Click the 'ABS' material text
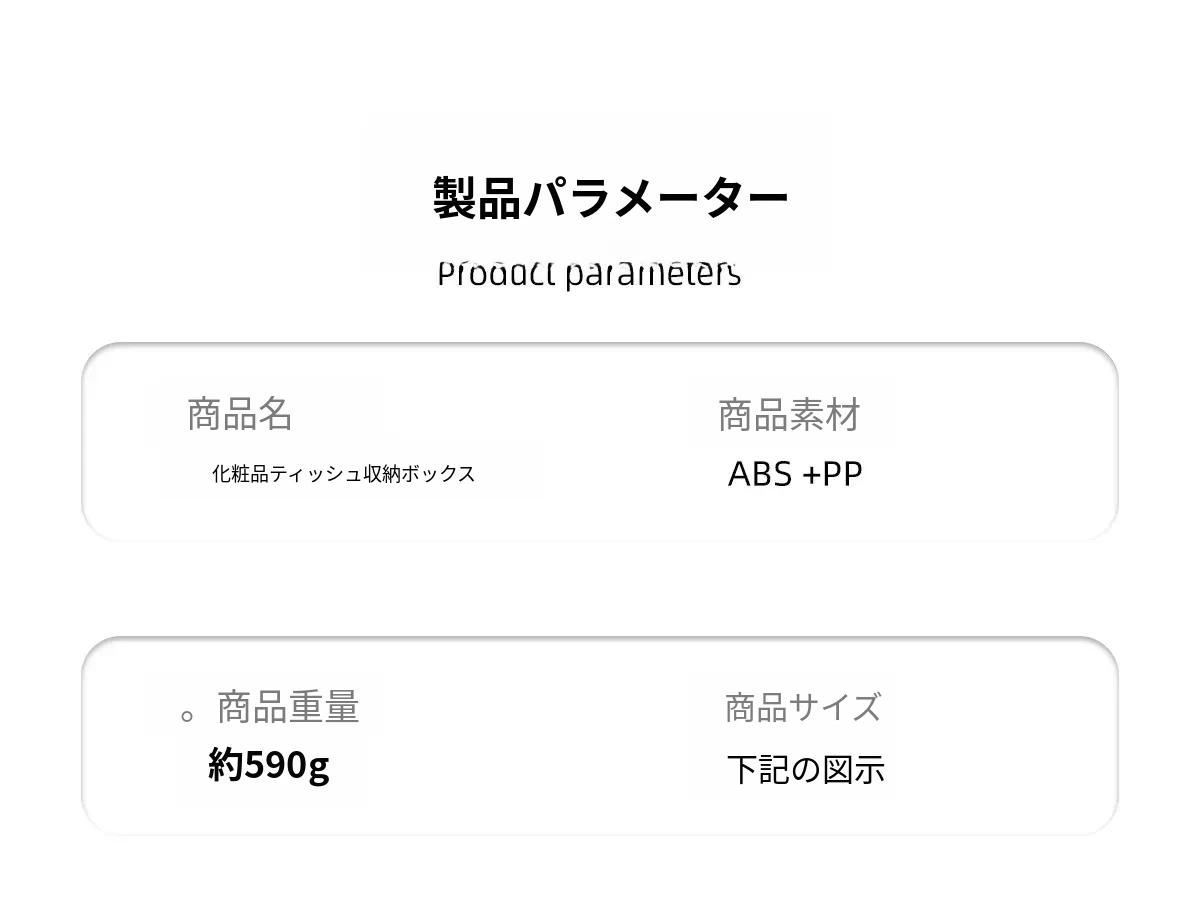 coord(760,474)
